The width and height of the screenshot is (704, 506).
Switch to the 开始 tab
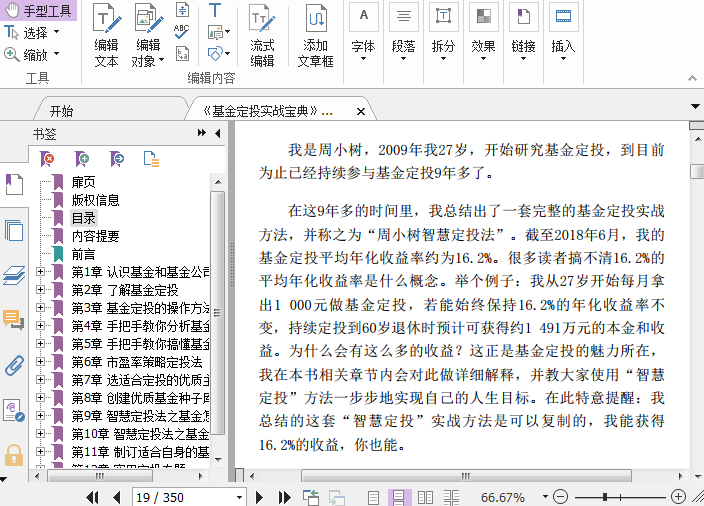pos(62,111)
